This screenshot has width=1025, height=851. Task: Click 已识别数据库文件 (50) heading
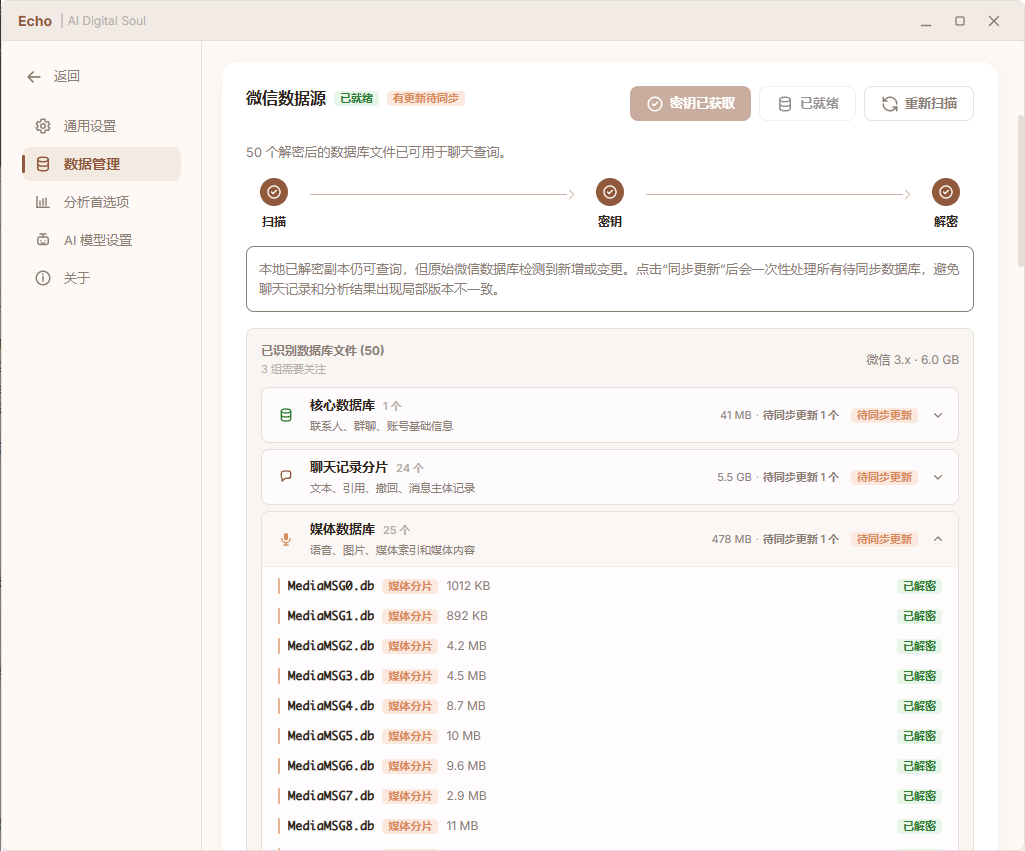click(323, 350)
